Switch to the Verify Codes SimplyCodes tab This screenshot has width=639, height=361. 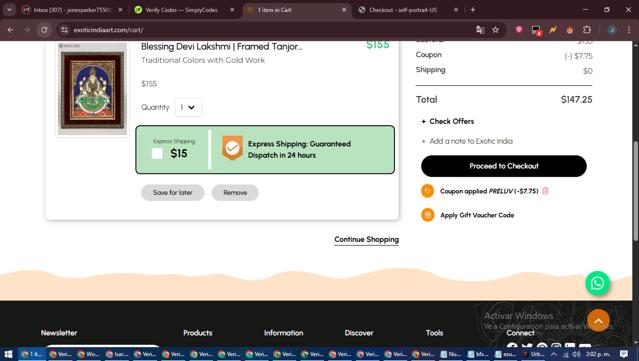(181, 10)
